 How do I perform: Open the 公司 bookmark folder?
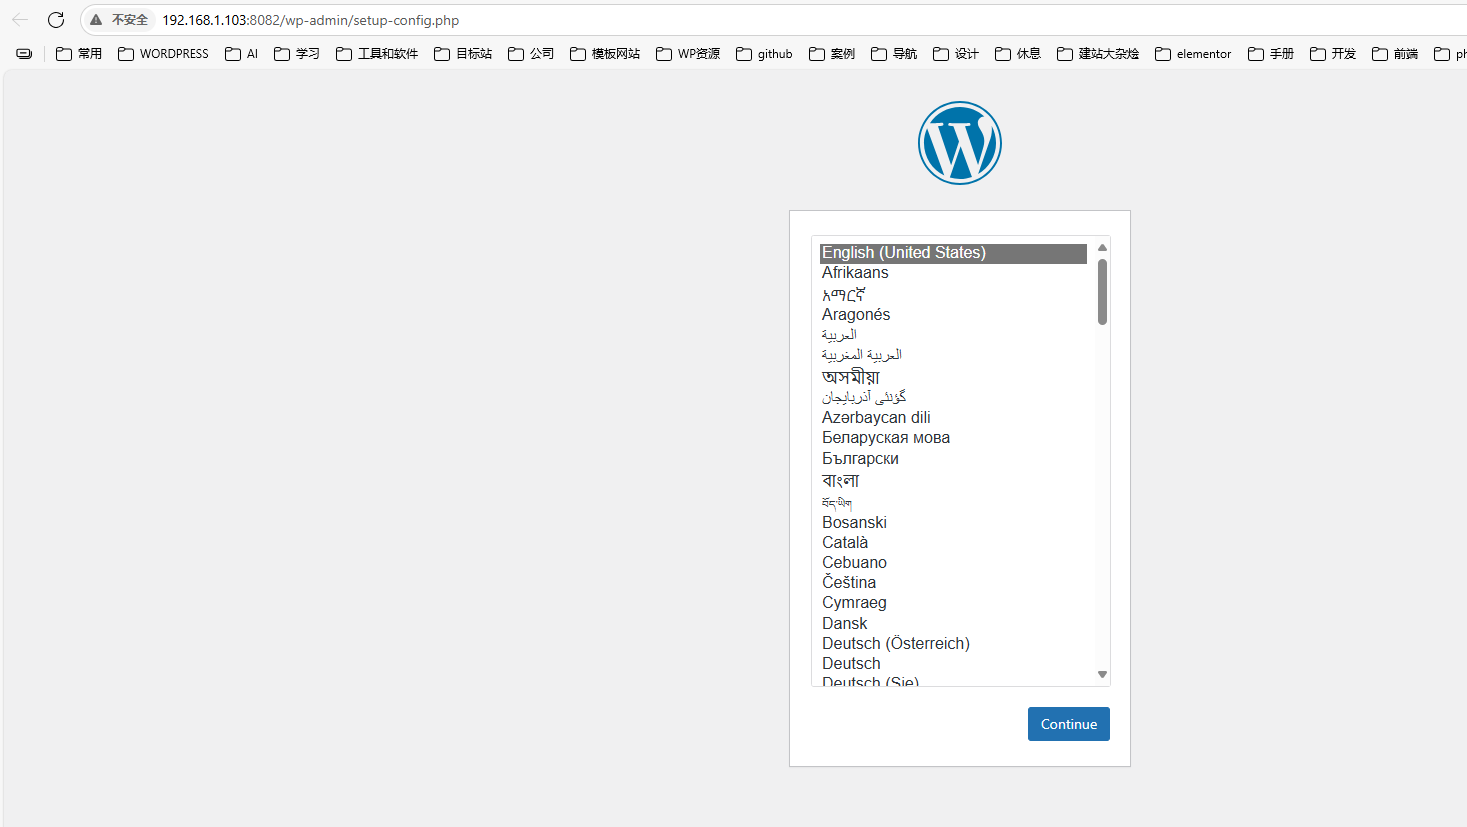(531, 54)
